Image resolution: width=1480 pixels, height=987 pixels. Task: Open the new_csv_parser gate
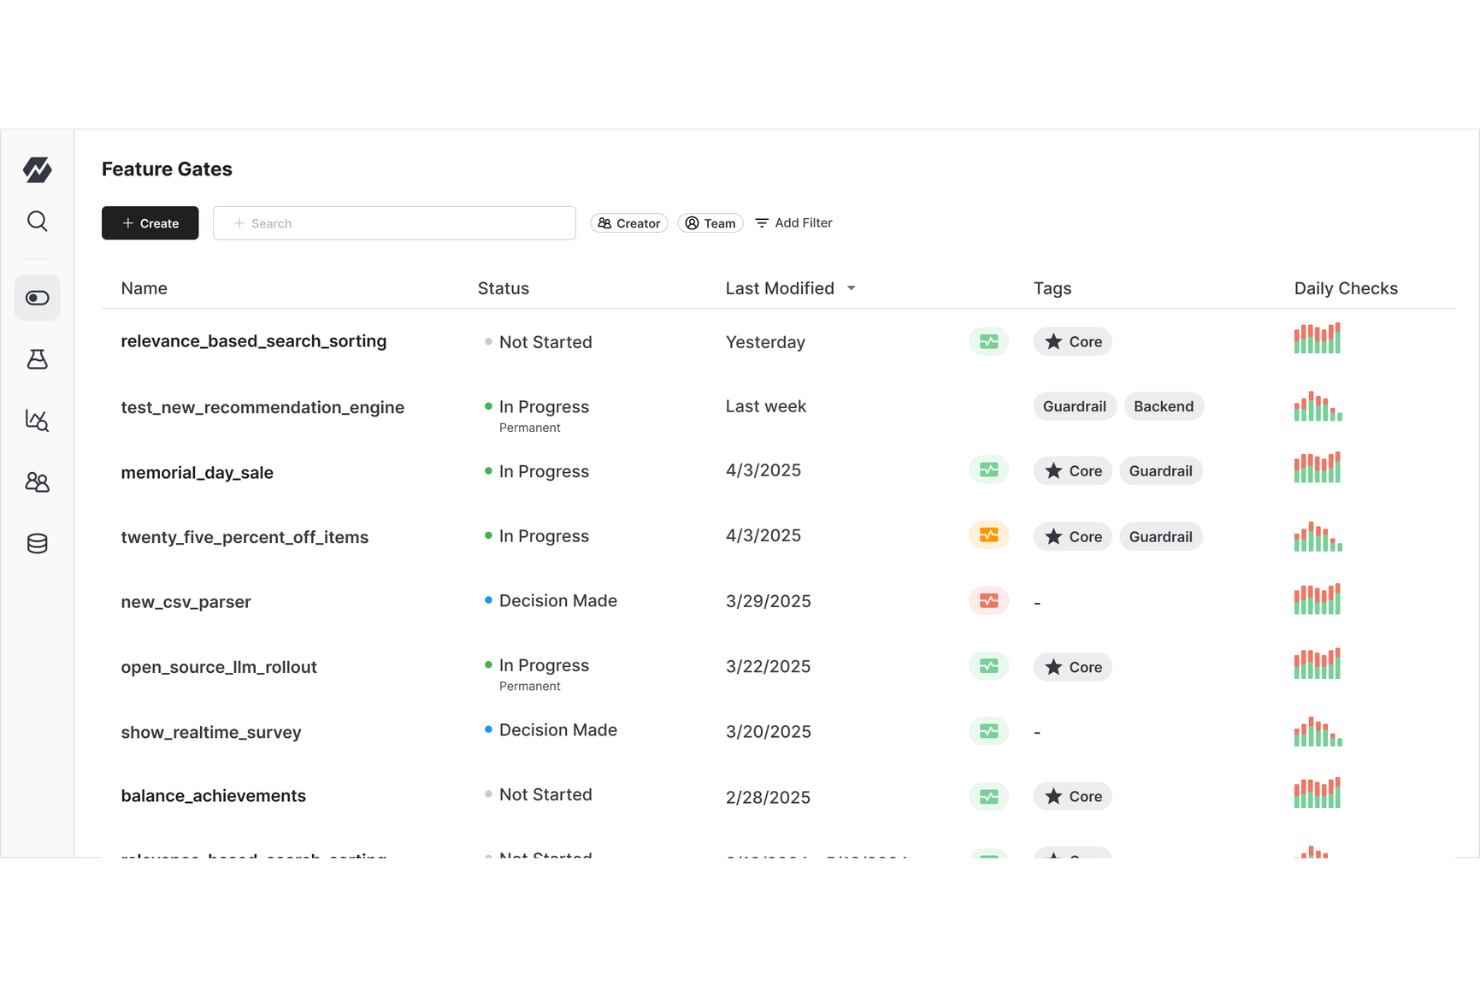coord(186,602)
